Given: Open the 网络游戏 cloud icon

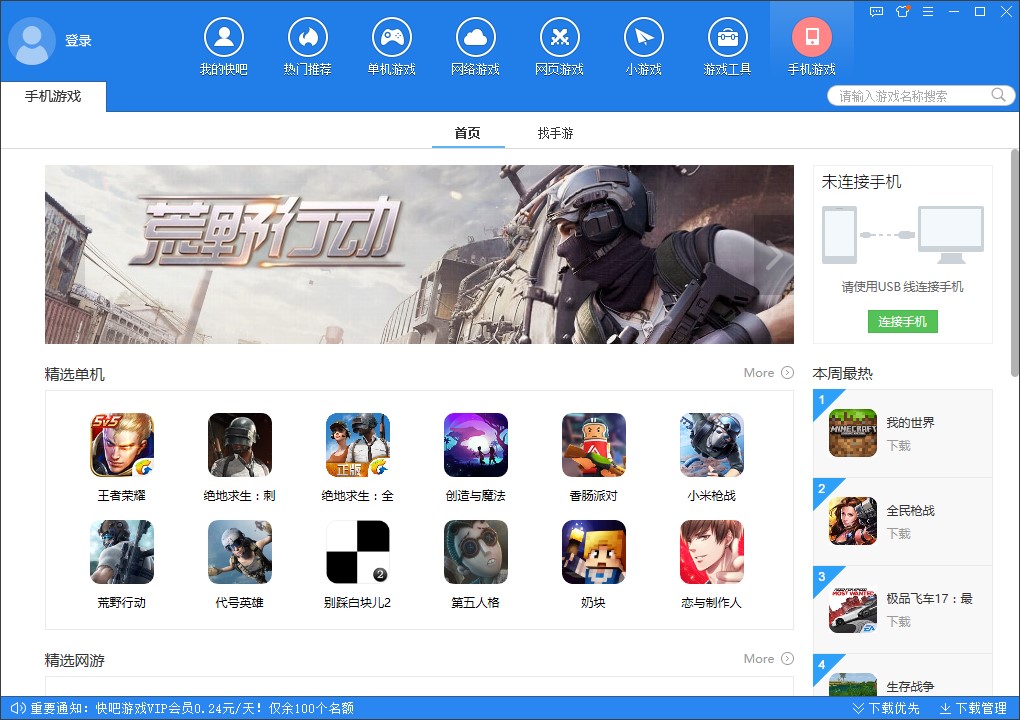Looking at the screenshot, I should [476, 38].
